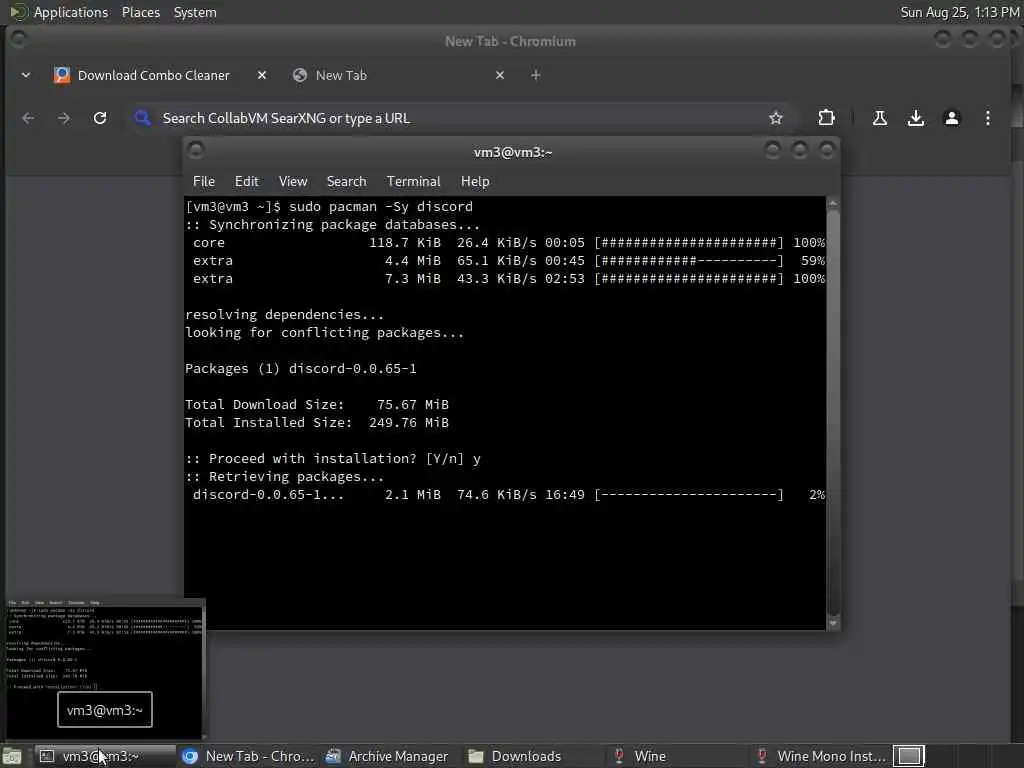Click the discord download progress bar at 2%
The width and height of the screenshot is (1024, 768).
689,494
